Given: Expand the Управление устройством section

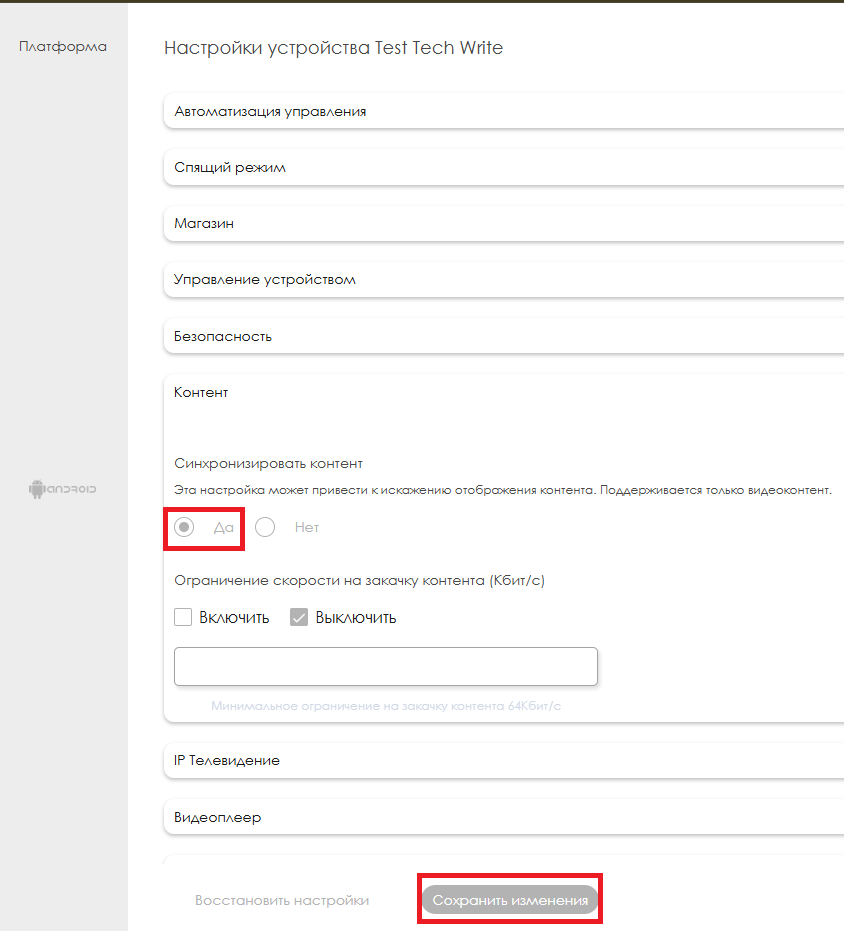Looking at the screenshot, I should click(x=265, y=279).
